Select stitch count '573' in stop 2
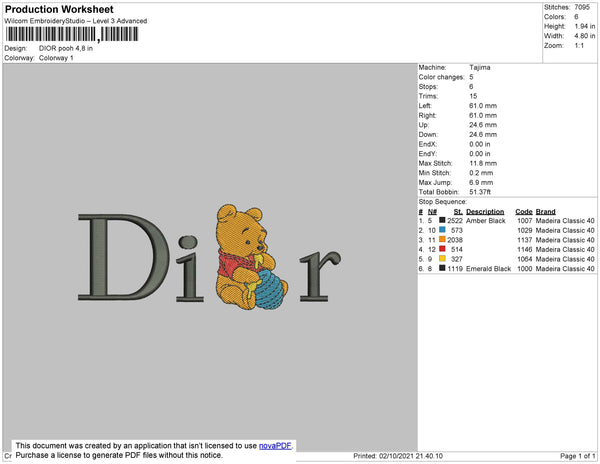The width and height of the screenshot is (600, 464). pos(457,230)
